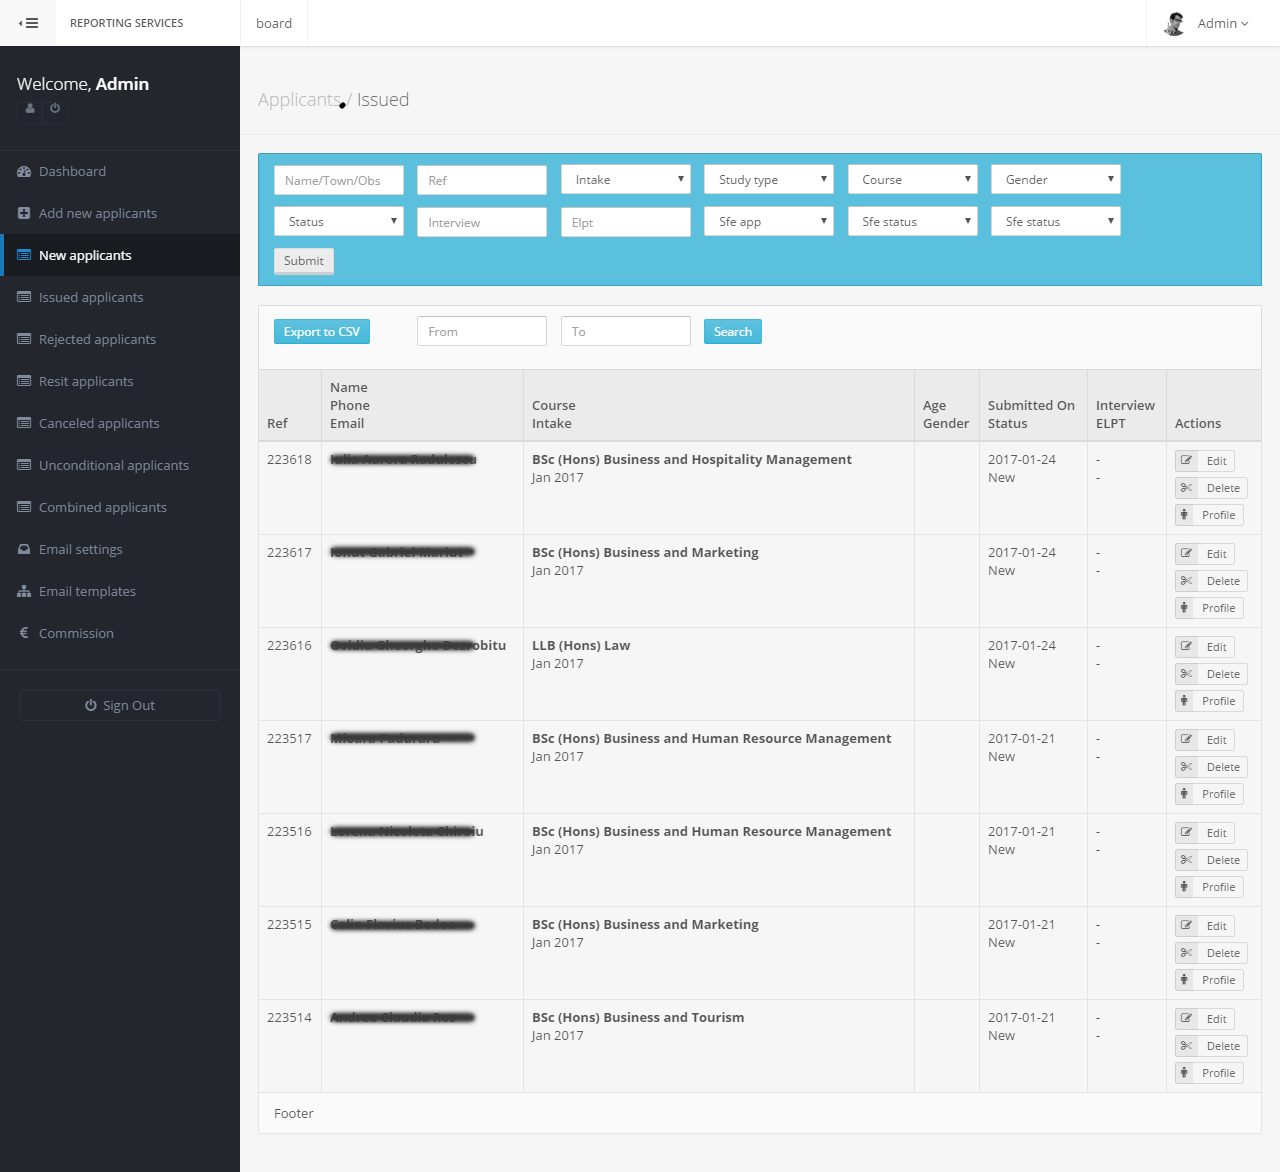
Task: Open the Gender dropdown filter
Action: [1055, 180]
